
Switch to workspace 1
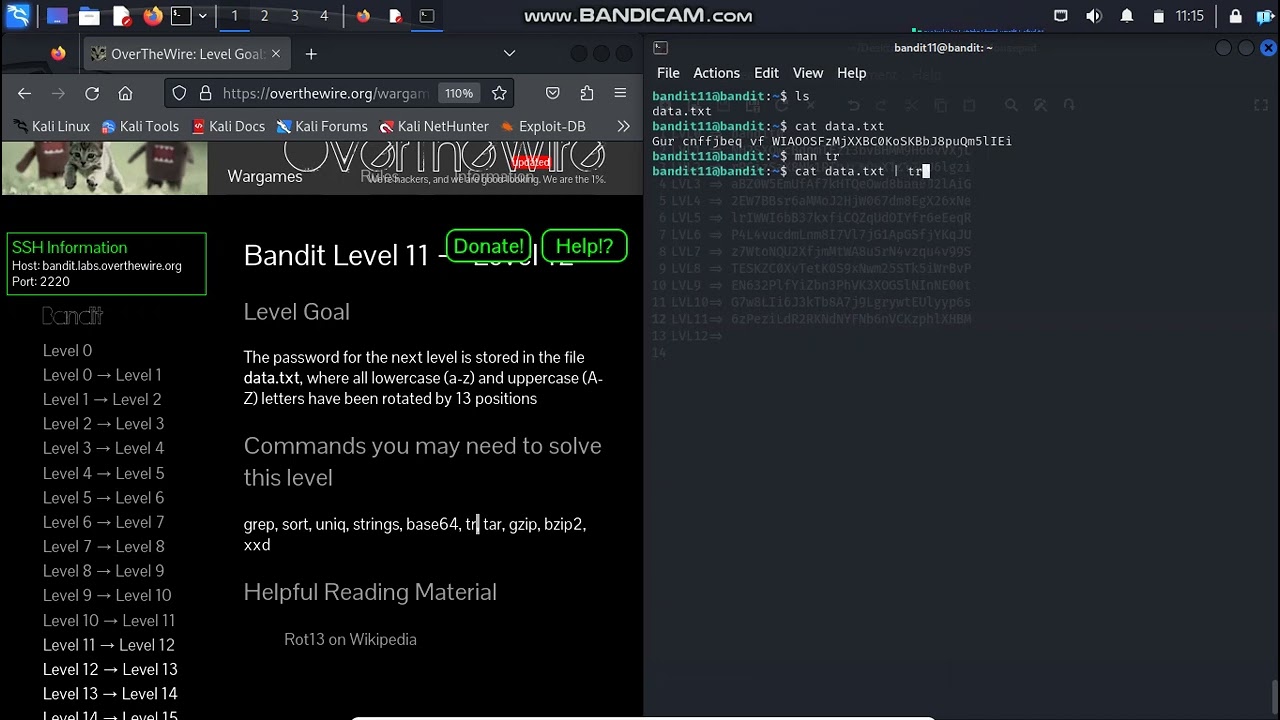pos(234,16)
